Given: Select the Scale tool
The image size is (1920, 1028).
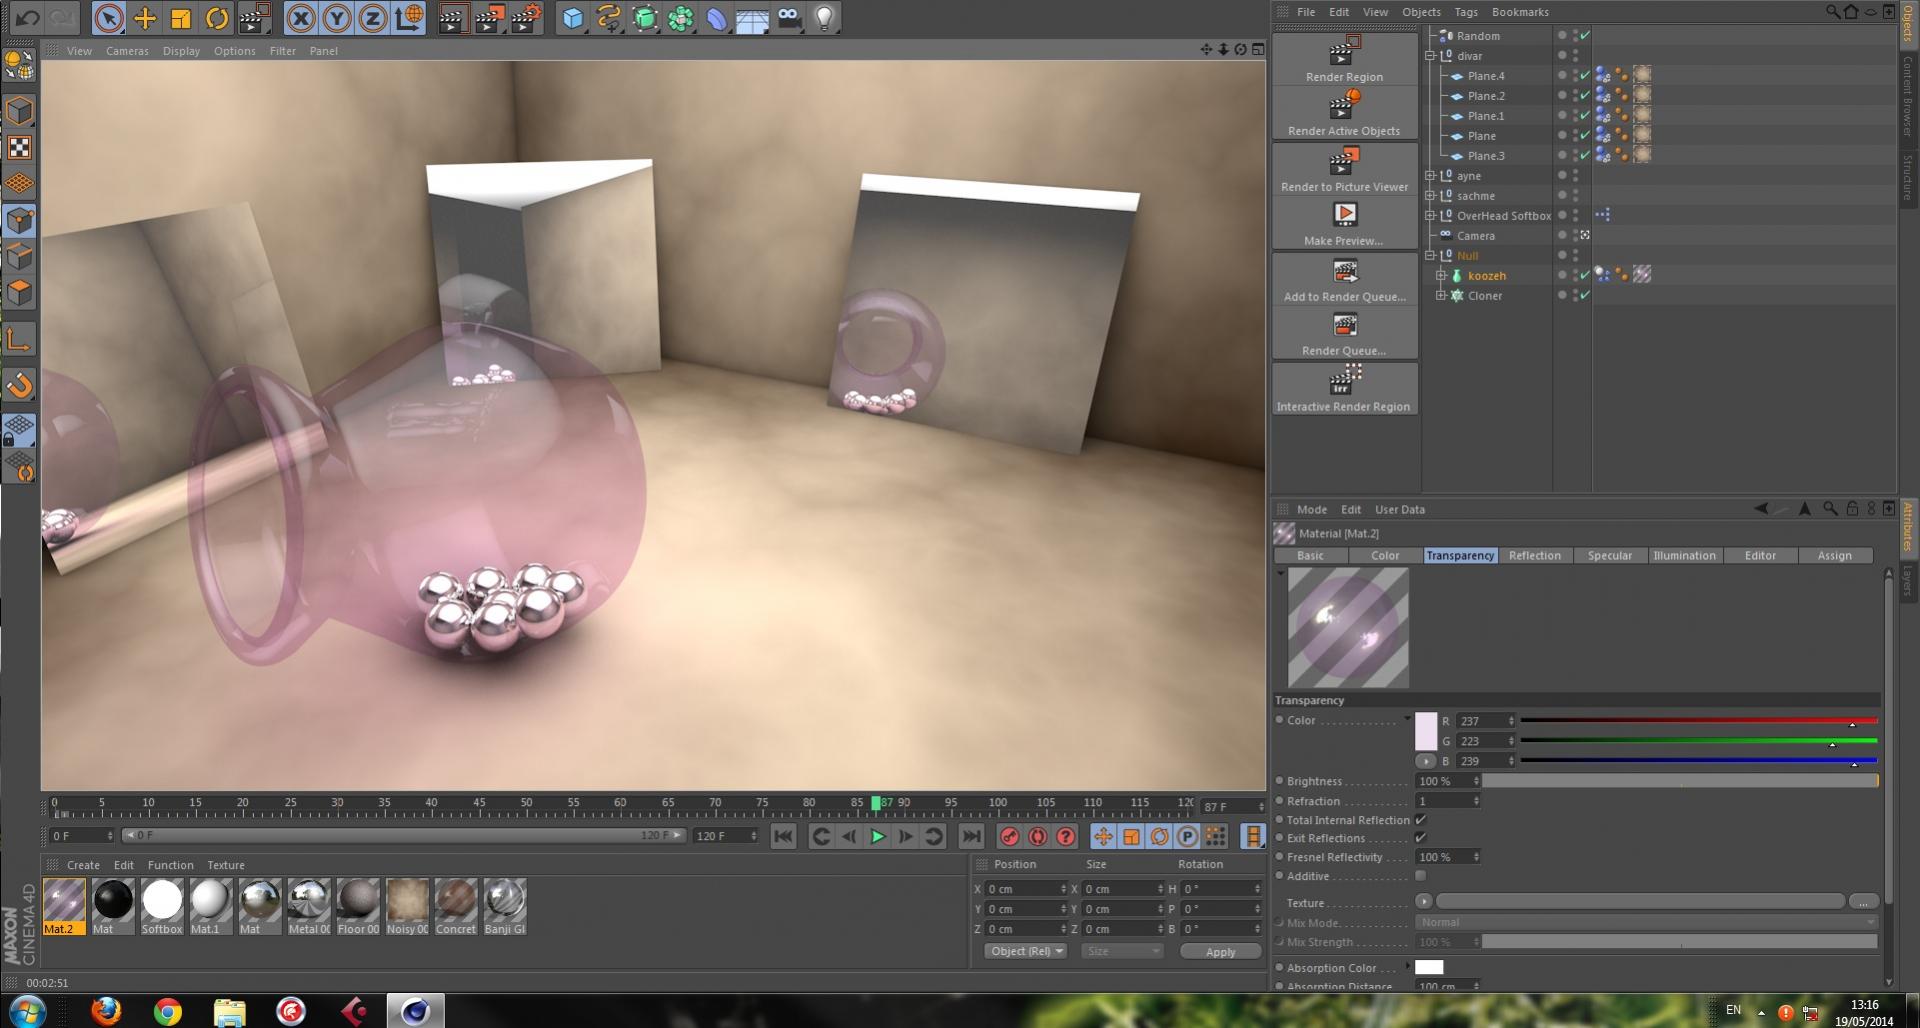Looking at the screenshot, I should pos(181,18).
